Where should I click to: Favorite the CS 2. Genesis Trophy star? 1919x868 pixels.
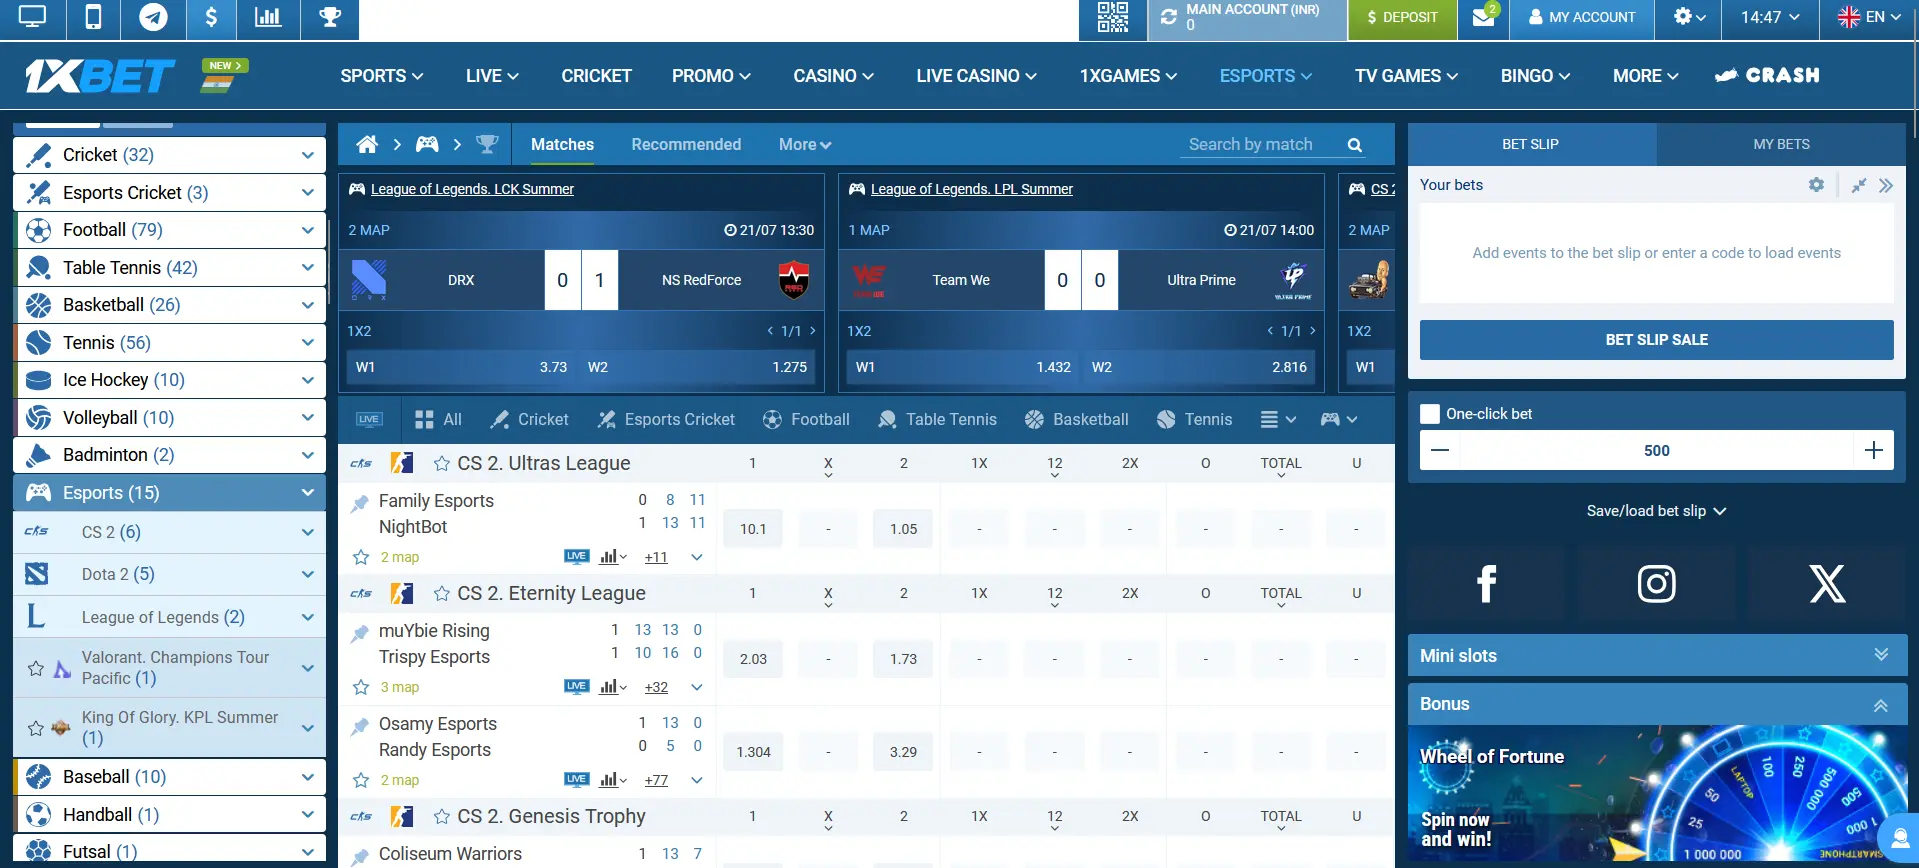click(441, 817)
